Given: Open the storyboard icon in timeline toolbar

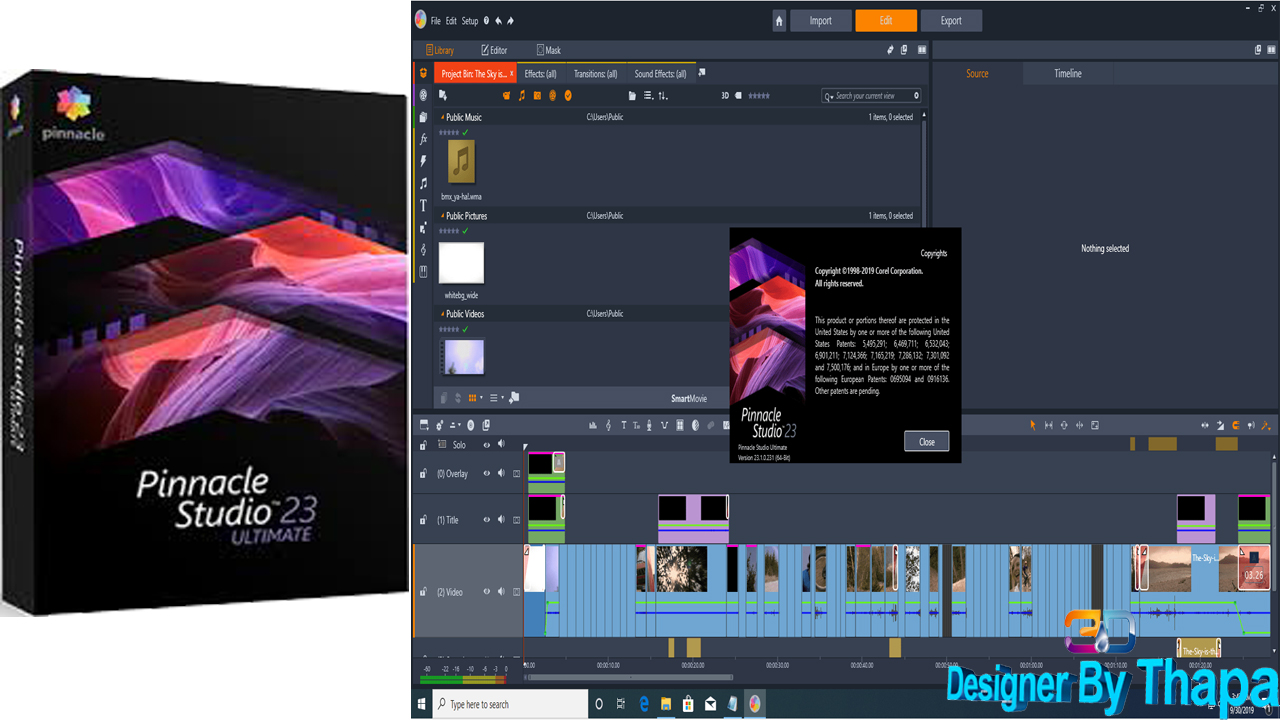Looking at the screenshot, I should [424, 426].
